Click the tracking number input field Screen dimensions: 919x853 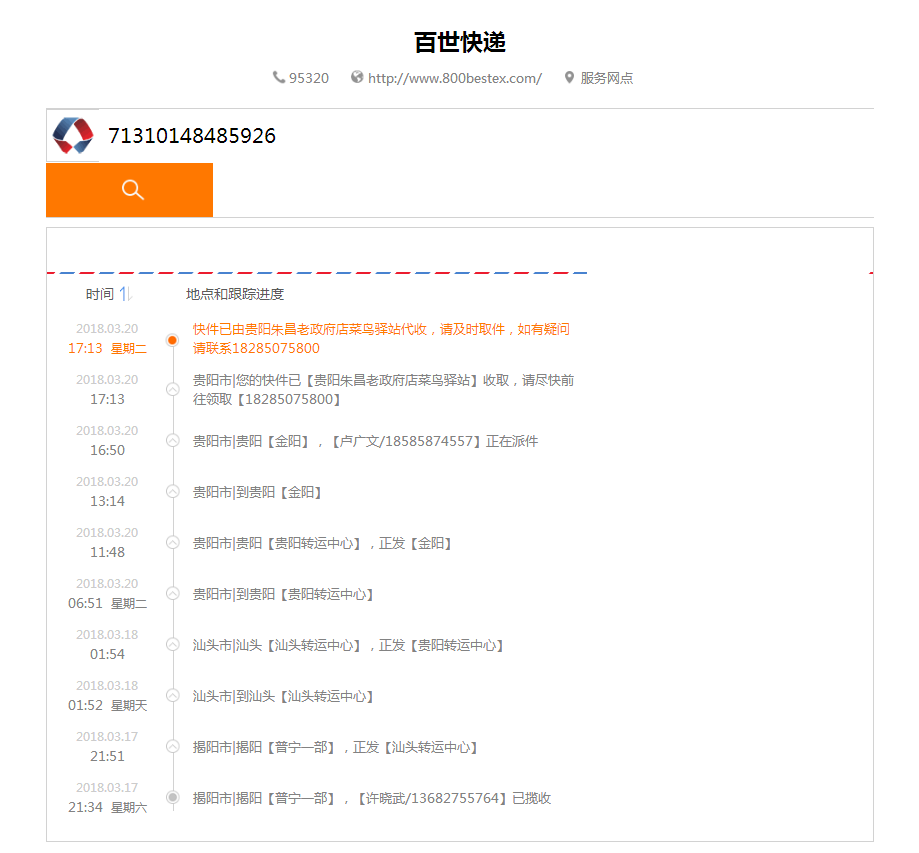tap(486, 135)
